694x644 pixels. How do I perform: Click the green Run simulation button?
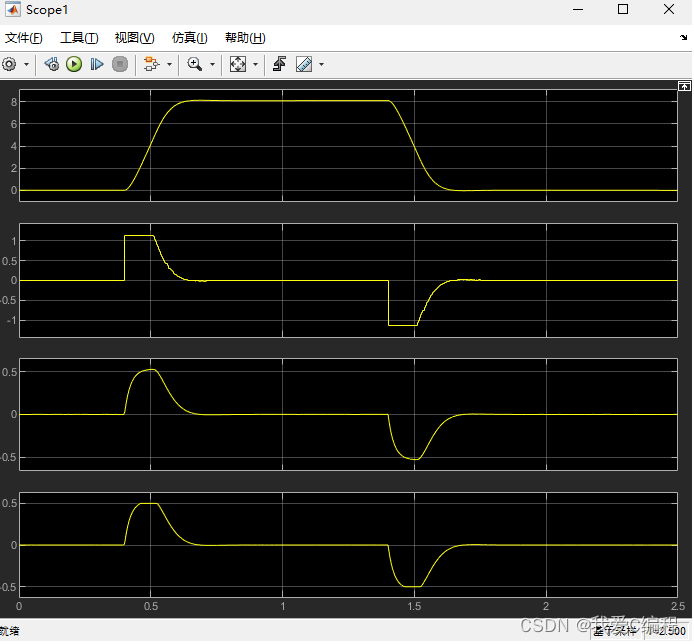pos(74,64)
